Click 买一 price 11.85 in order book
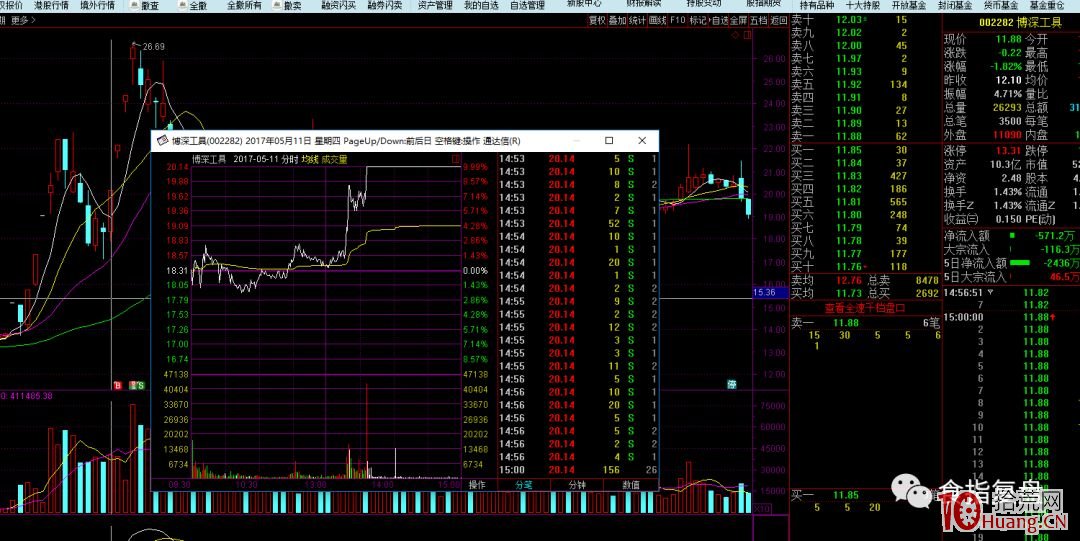The image size is (1080, 541). click(849, 150)
